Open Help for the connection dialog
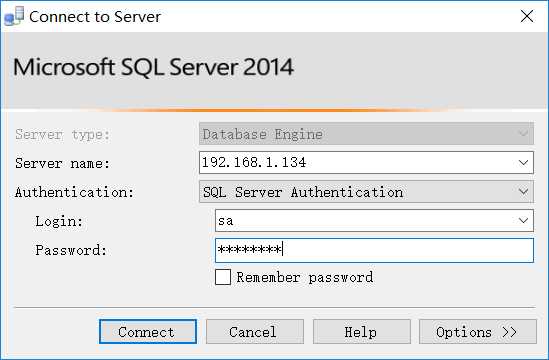Image resolution: width=549 pixels, height=360 pixels. [x=362, y=331]
